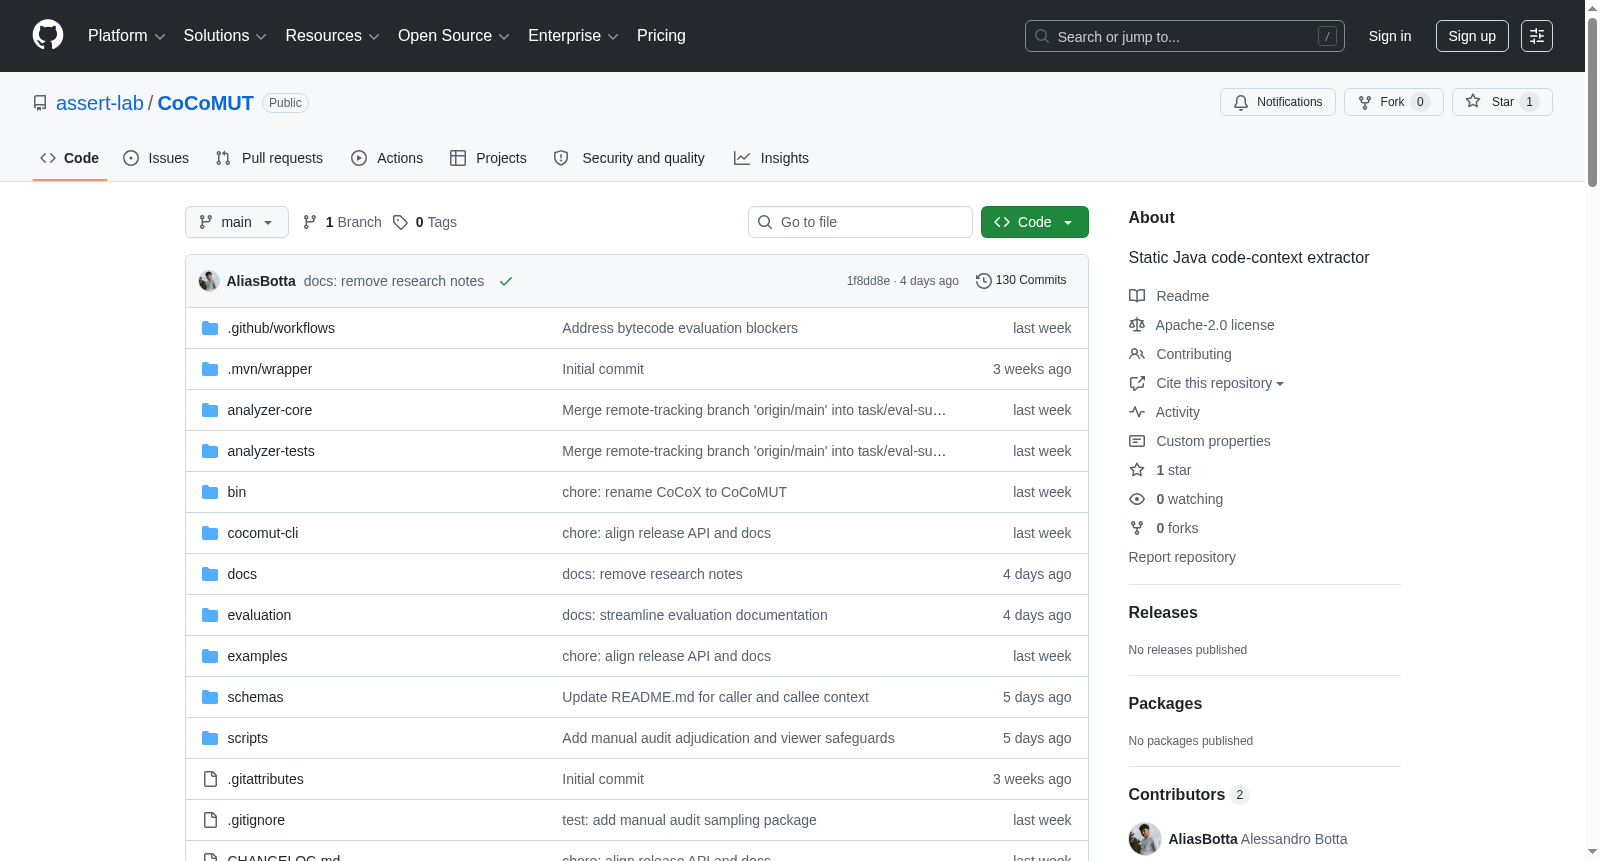The image size is (1600, 861).
Task: Switch to the Insights tab
Action: 771,158
